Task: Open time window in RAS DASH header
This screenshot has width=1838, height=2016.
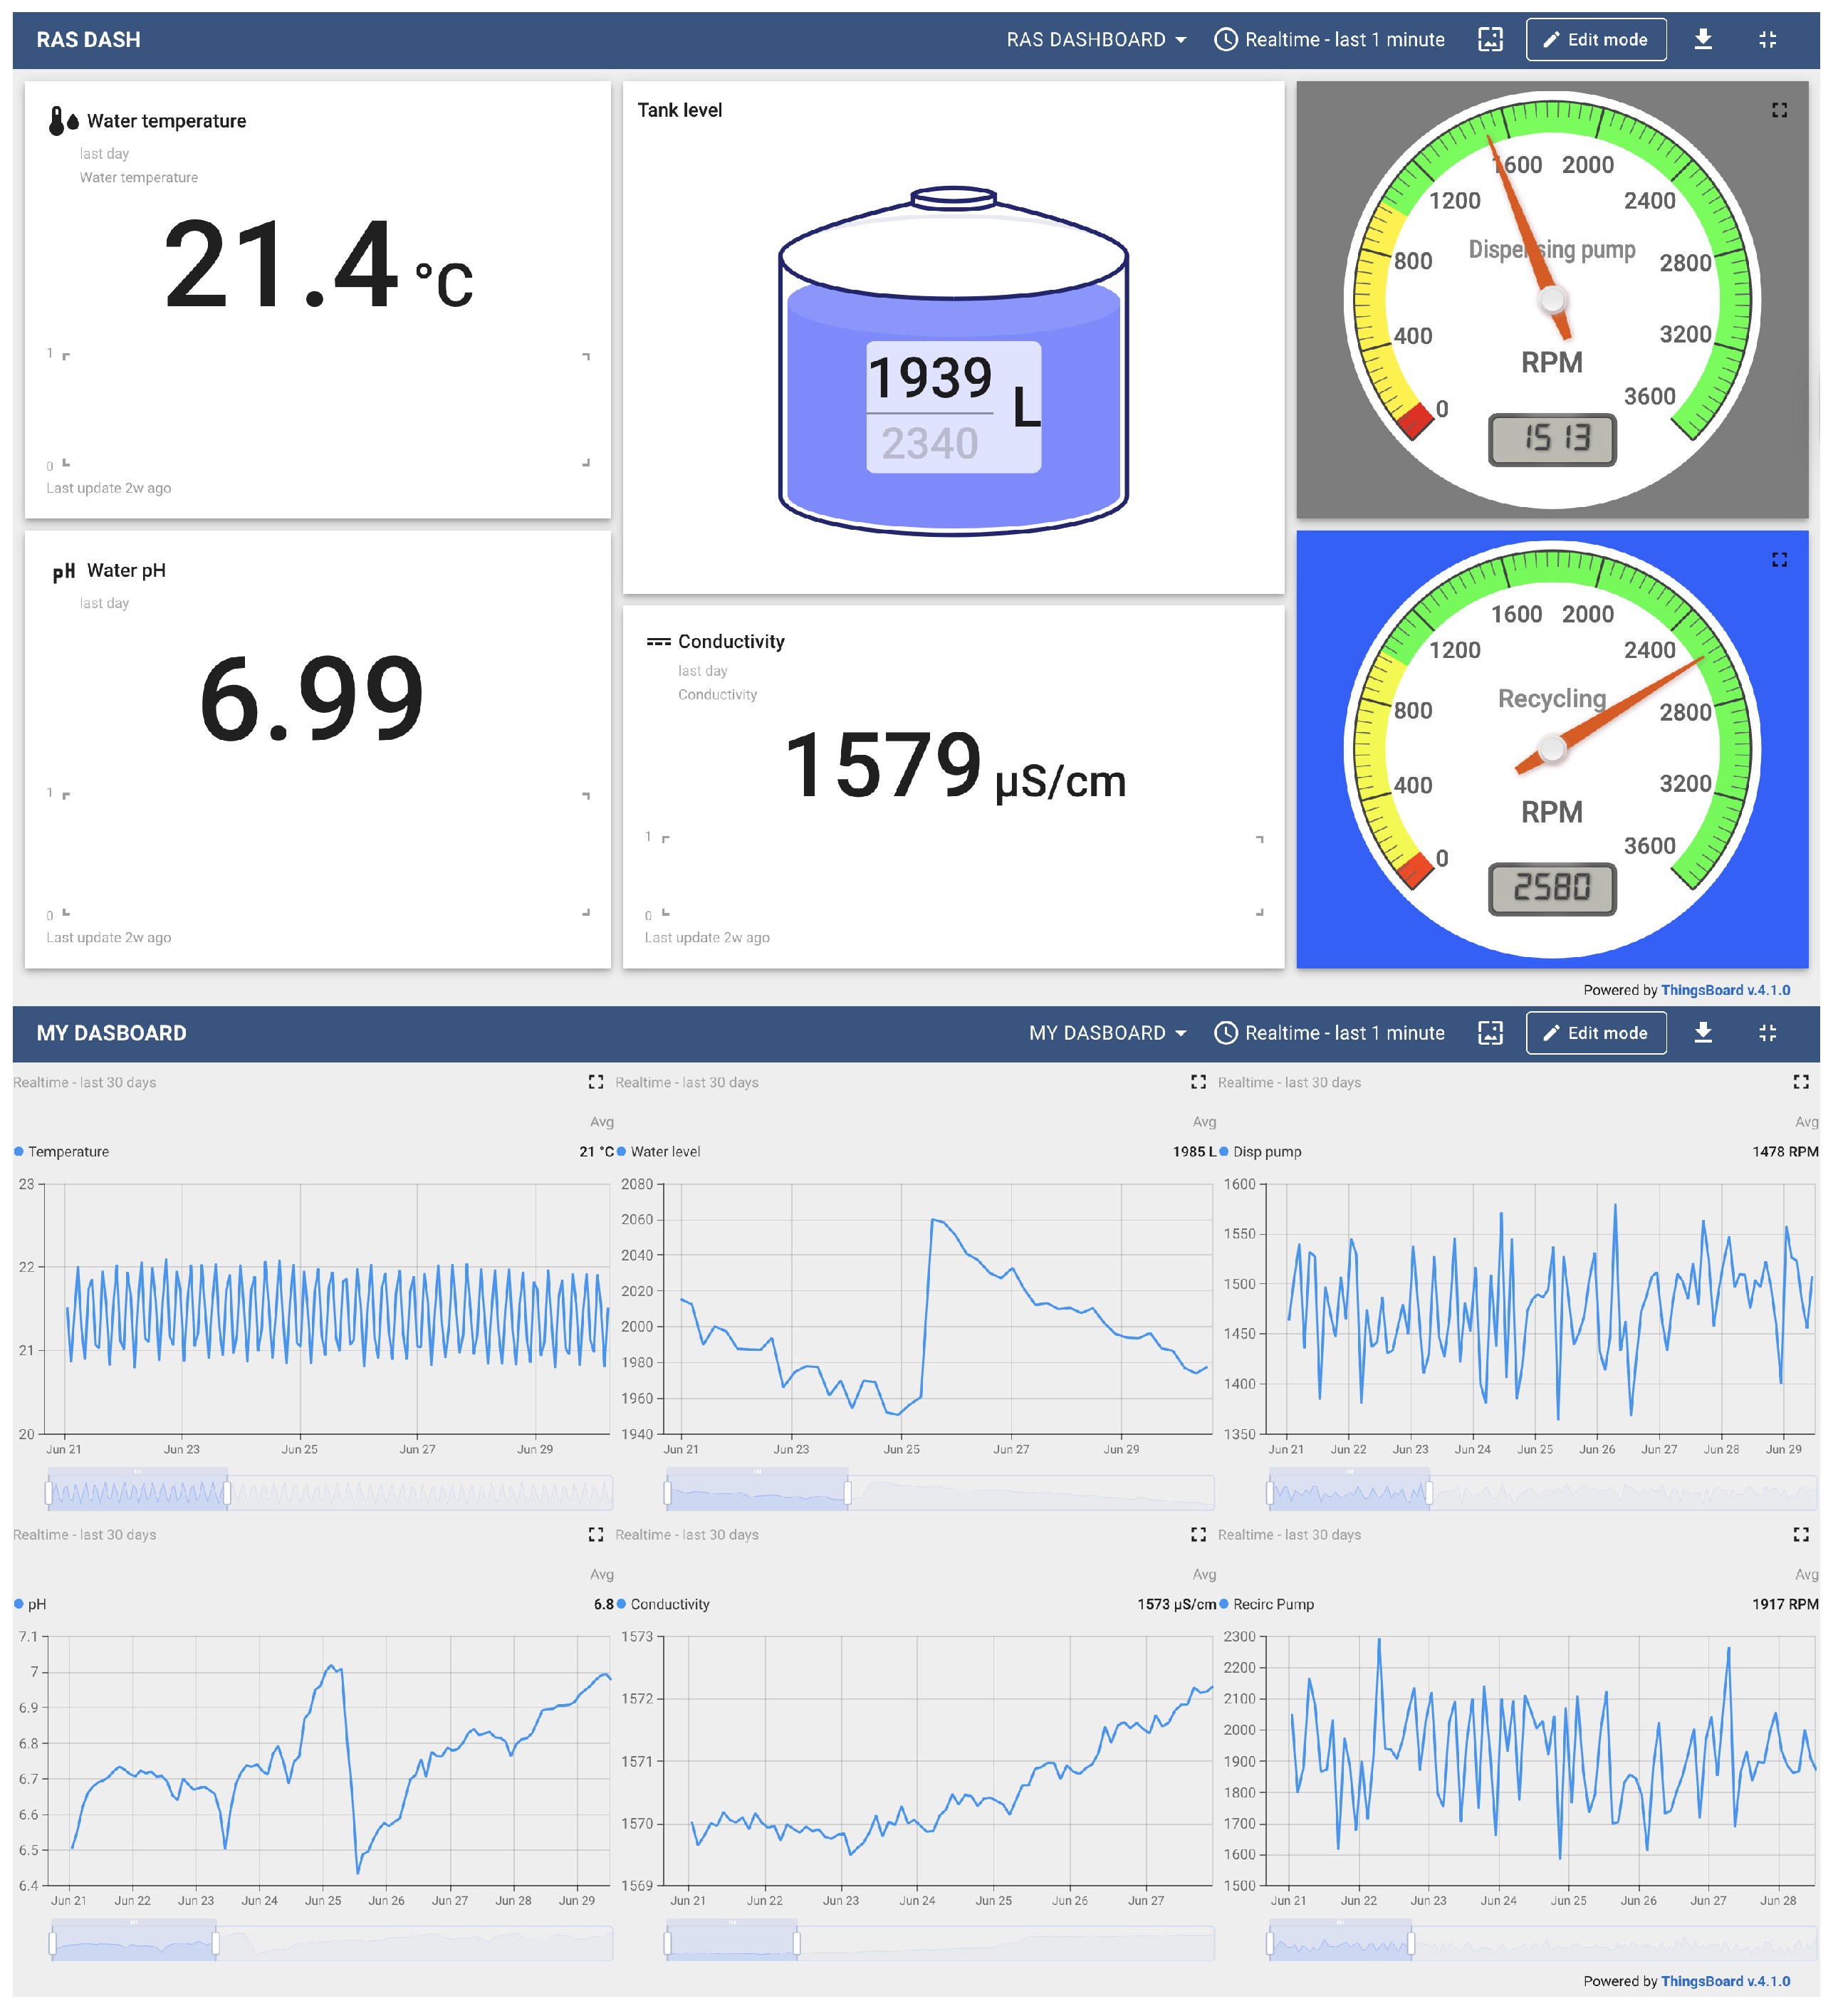Action: click(x=1329, y=39)
